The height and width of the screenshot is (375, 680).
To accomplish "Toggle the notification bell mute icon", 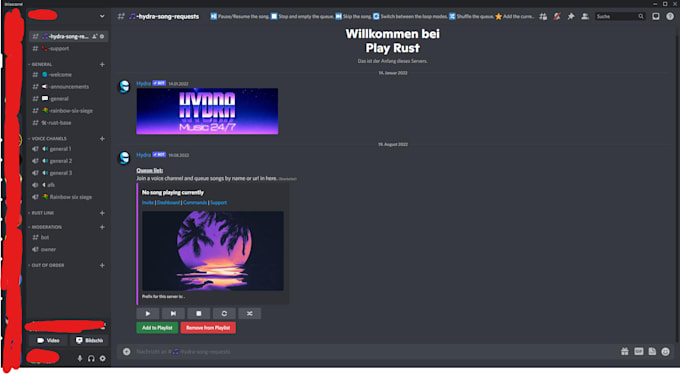I will click(x=557, y=16).
